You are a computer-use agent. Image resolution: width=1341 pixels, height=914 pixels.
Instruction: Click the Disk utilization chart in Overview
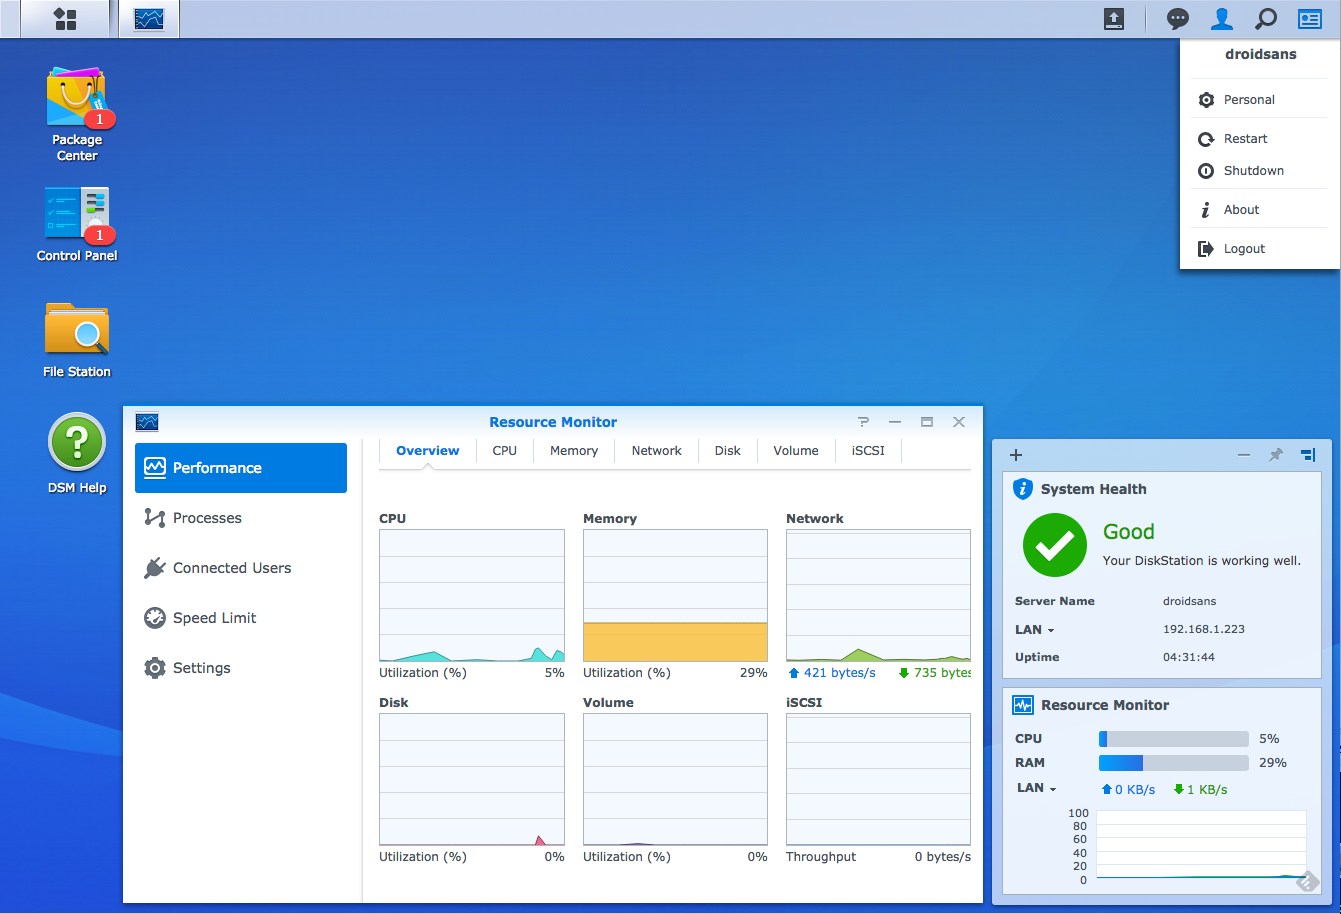(x=472, y=780)
